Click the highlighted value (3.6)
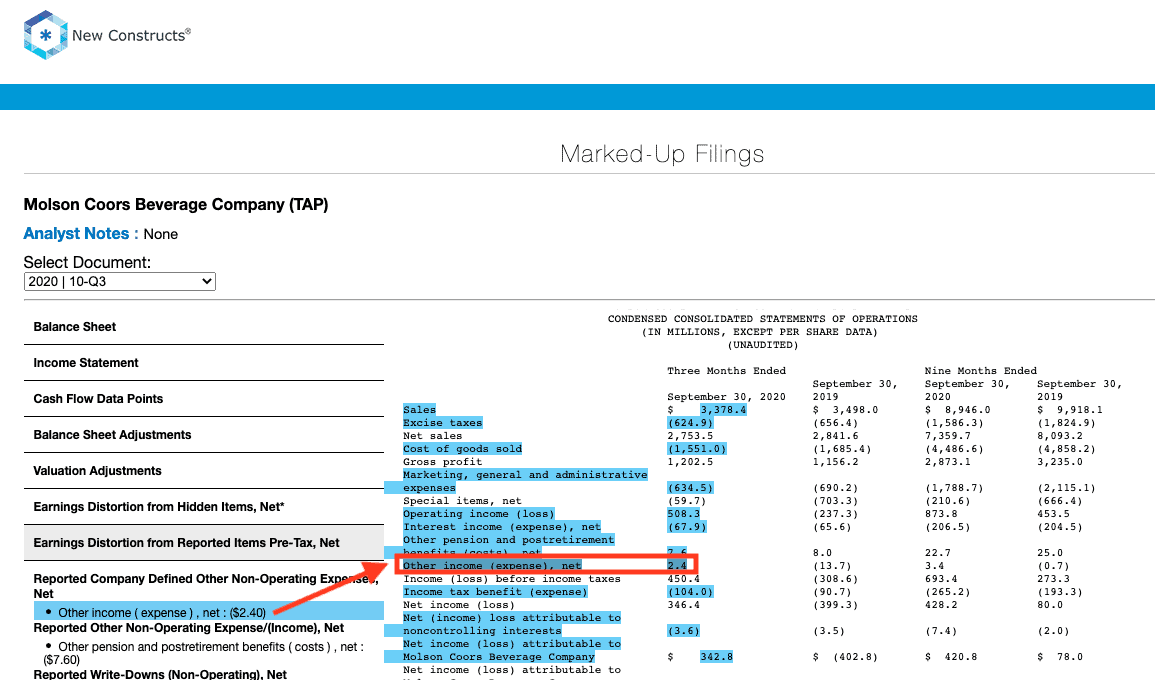 (x=684, y=631)
